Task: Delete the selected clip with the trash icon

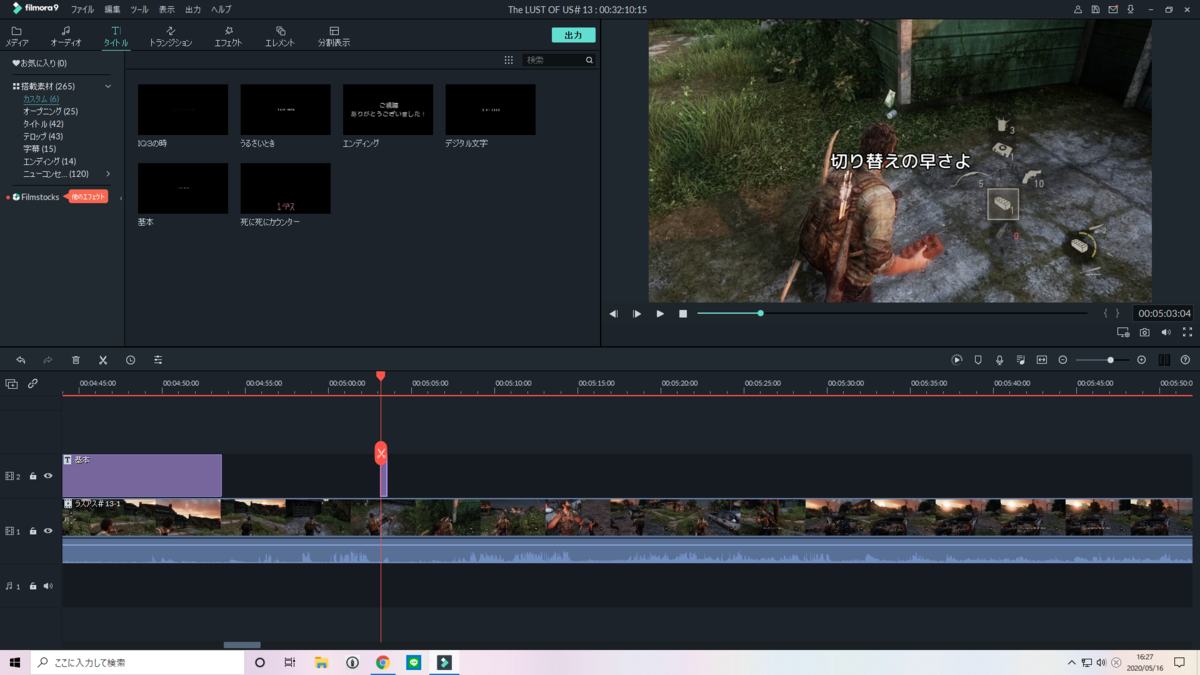Action: click(75, 360)
